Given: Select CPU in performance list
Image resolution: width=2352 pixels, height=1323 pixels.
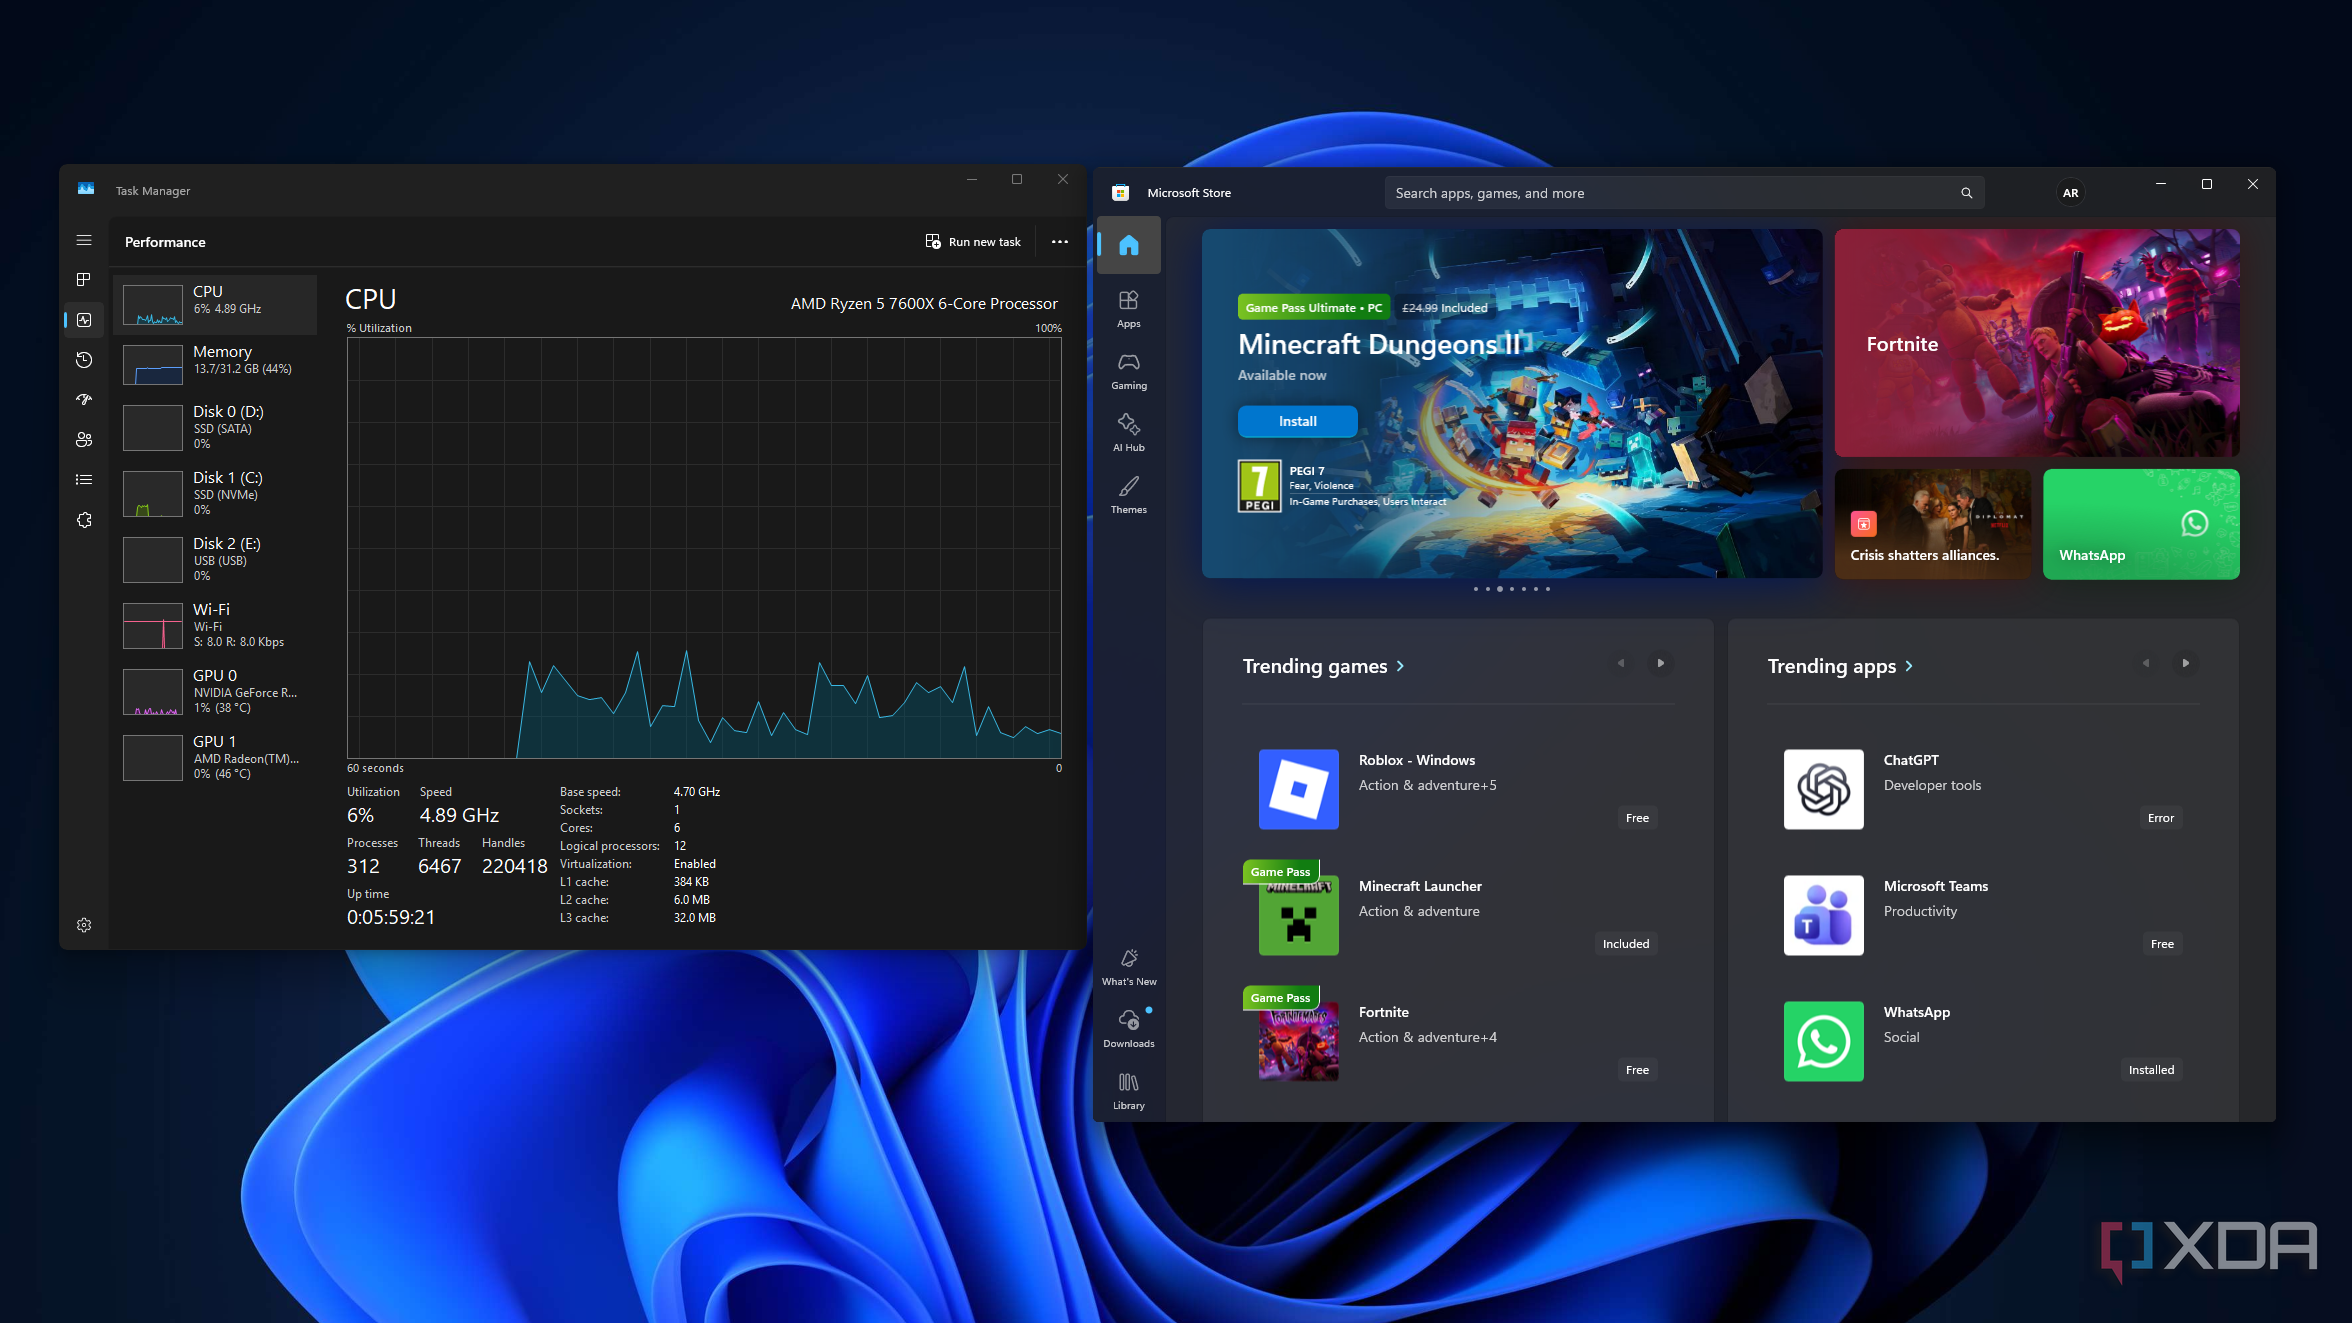Looking at the screenshot, I should pos(215,304).
